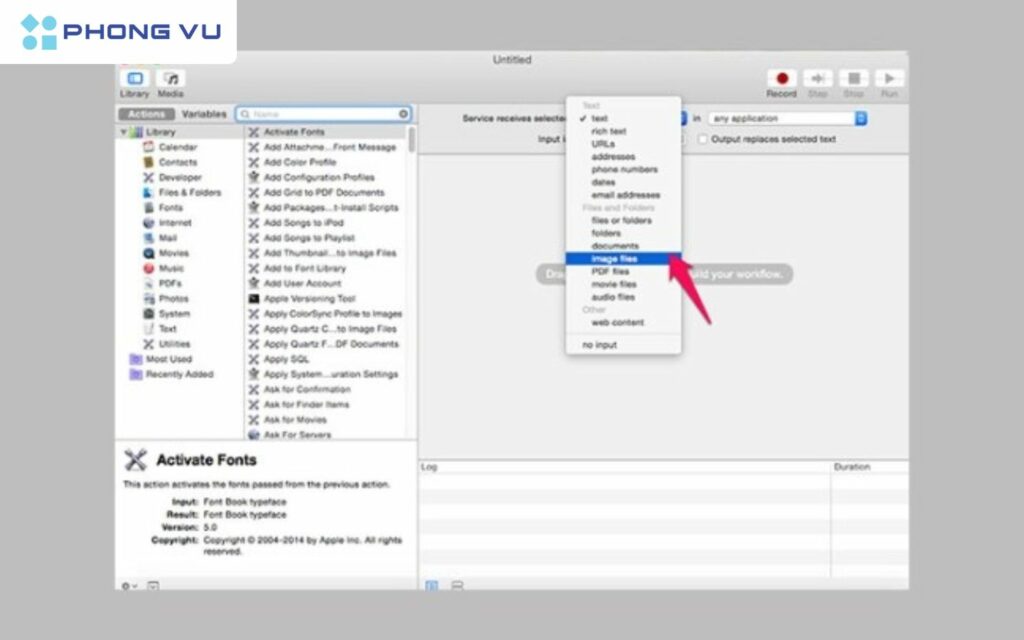Choose image files from the open menu

pyautogui.click(x=614, y=258)
